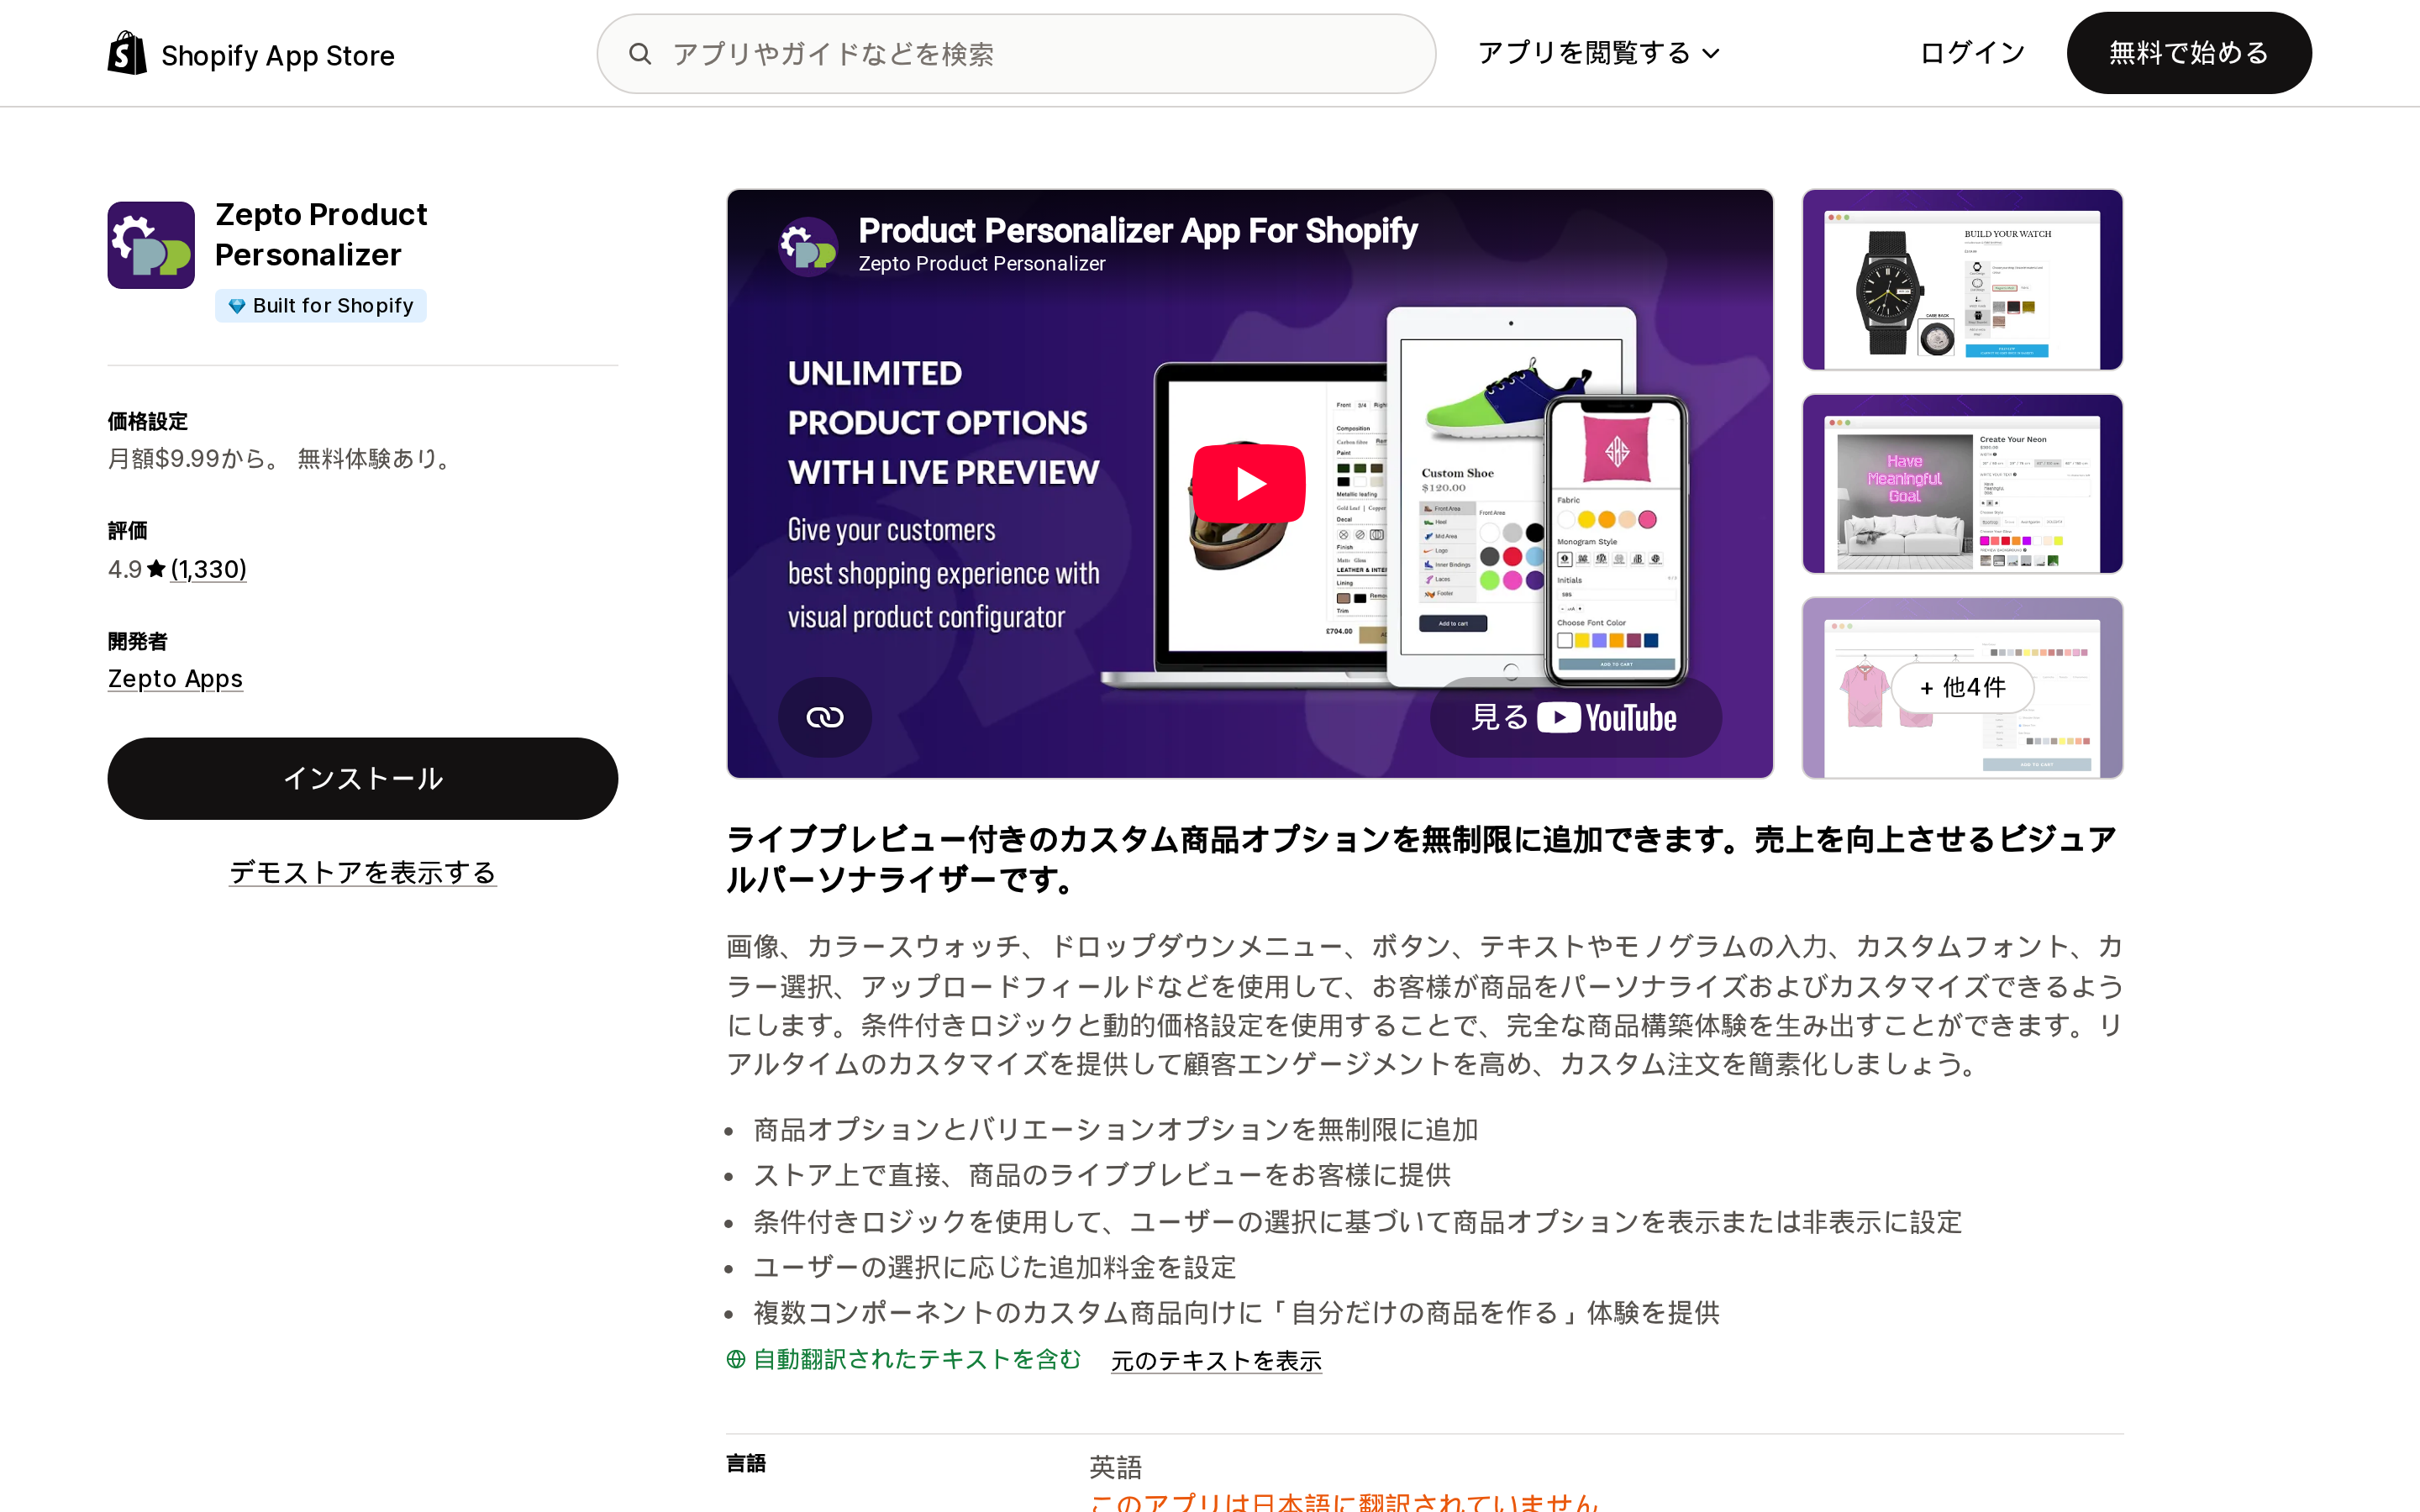Click the 開発者 label
This screenshot has width=2420, height=1512.
tap(138, 642)
